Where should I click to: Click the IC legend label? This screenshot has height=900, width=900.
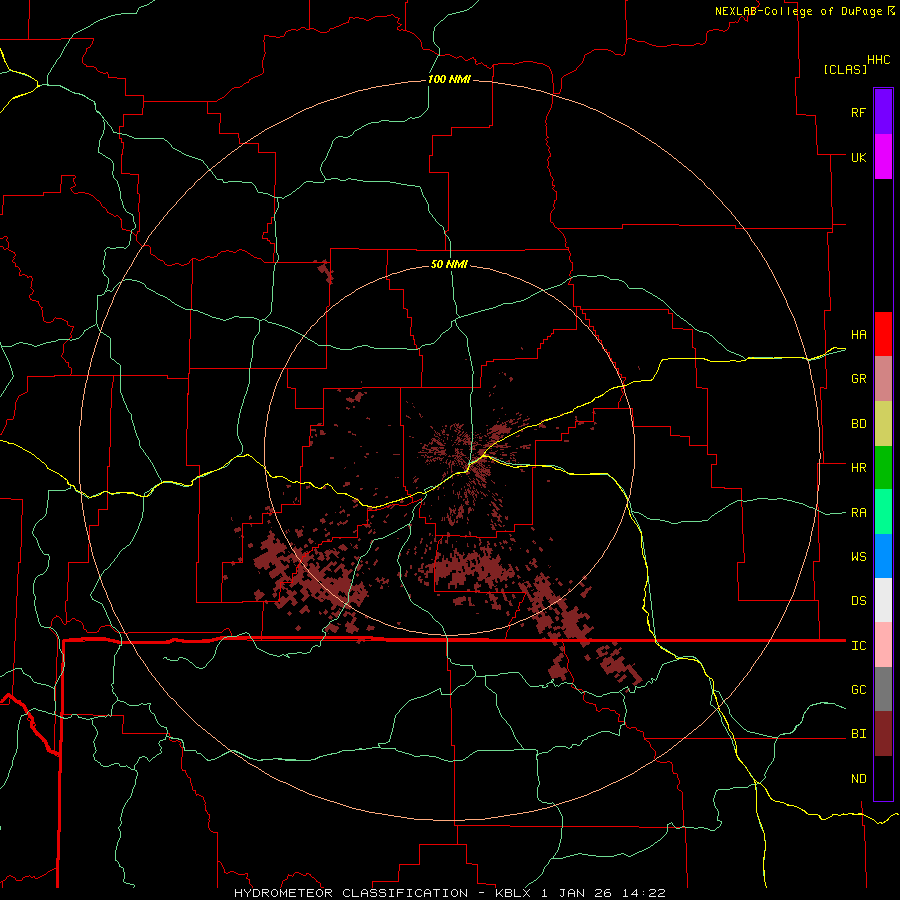tap(858, 646)
